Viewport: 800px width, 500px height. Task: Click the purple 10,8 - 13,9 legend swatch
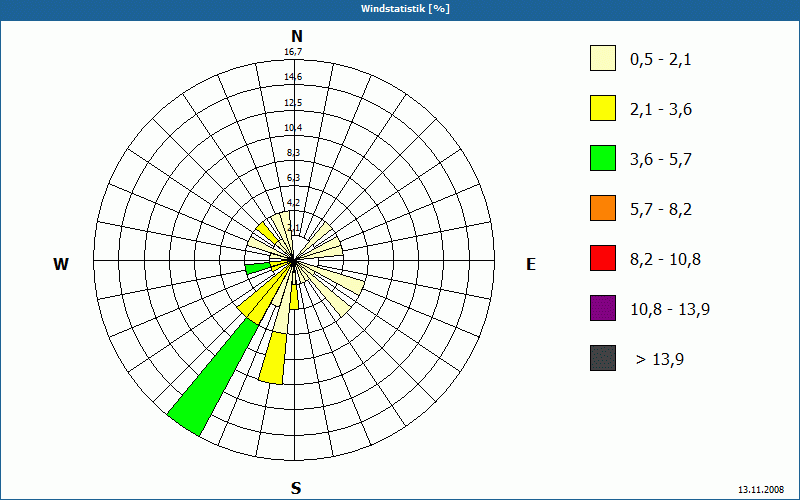(x=603, y=308)
